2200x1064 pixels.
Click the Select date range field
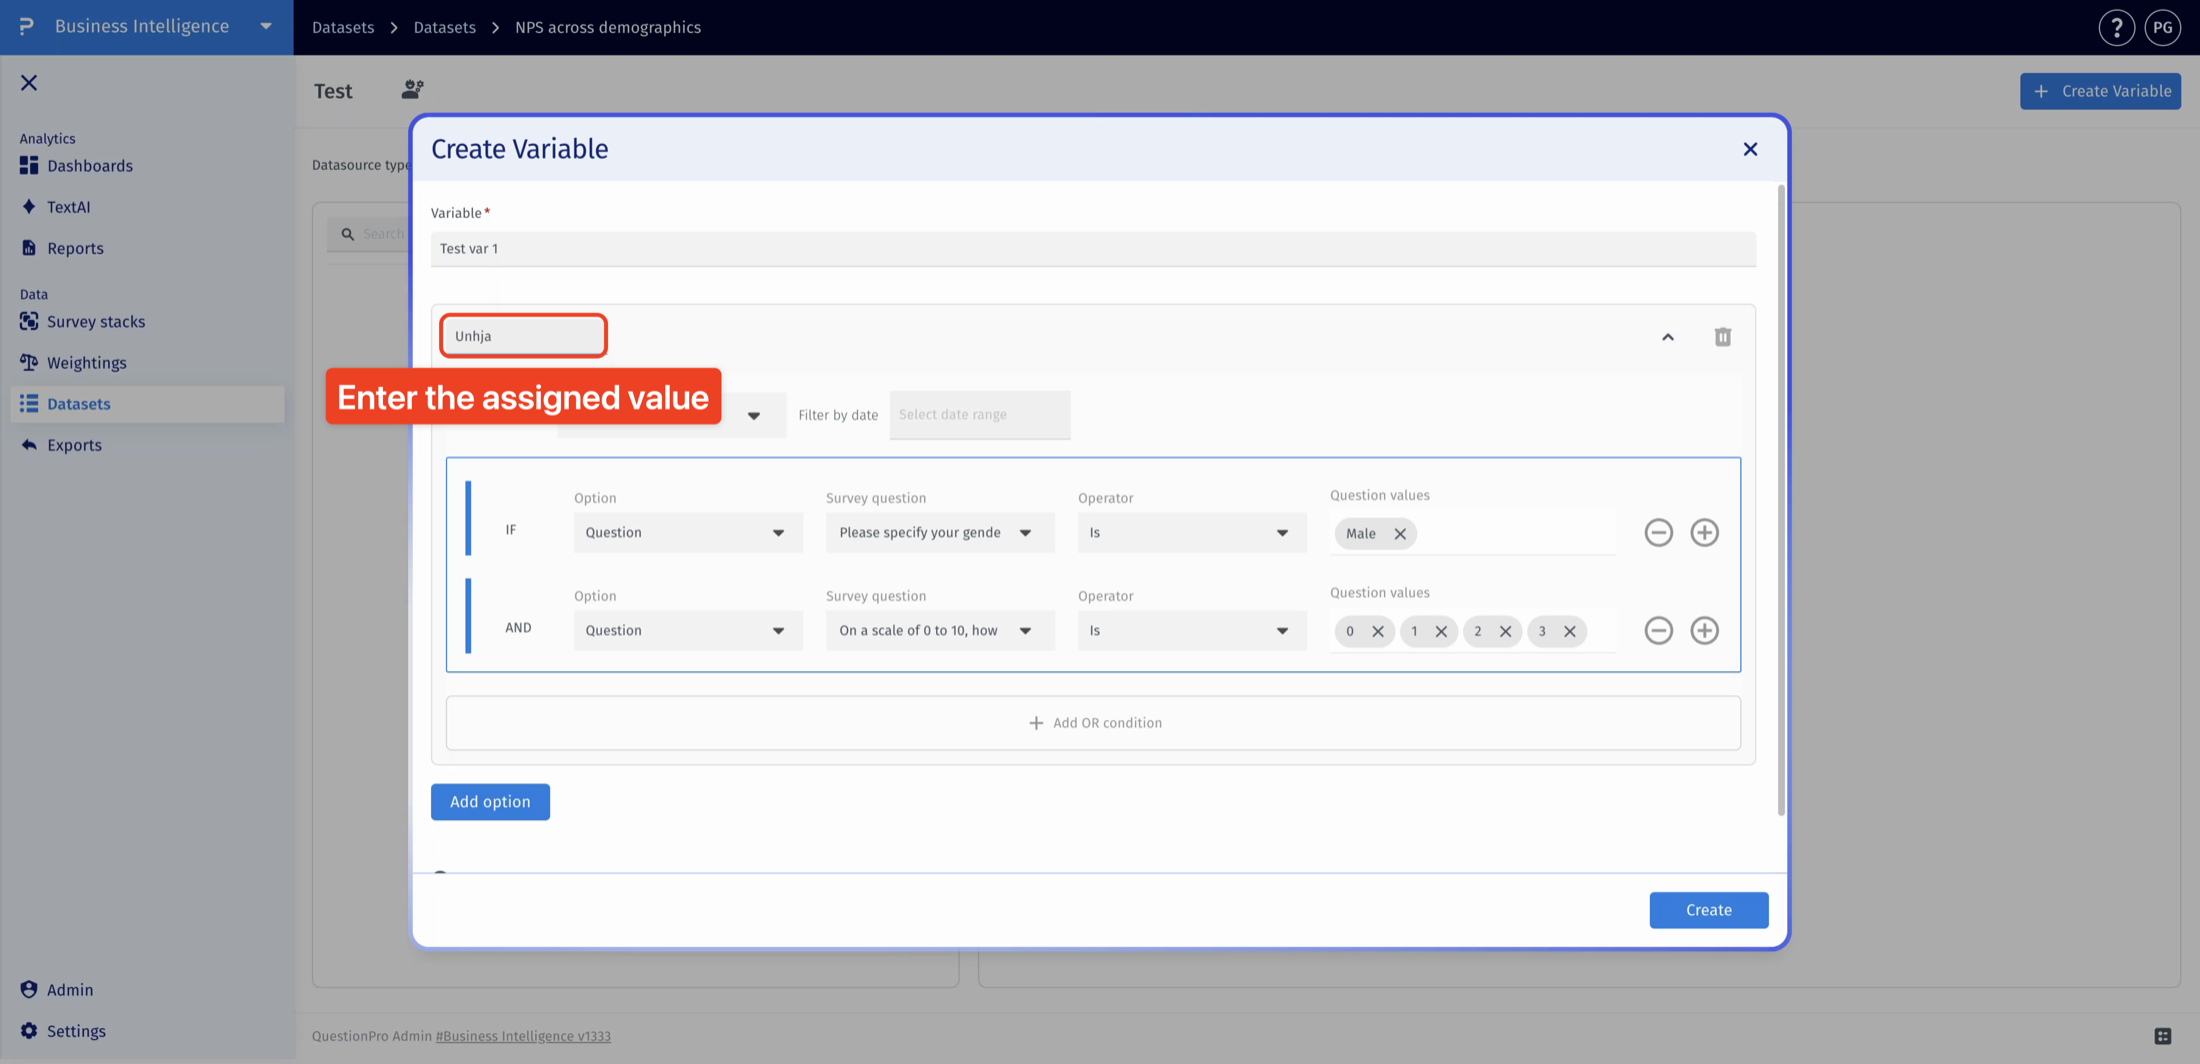pos(980,414)
